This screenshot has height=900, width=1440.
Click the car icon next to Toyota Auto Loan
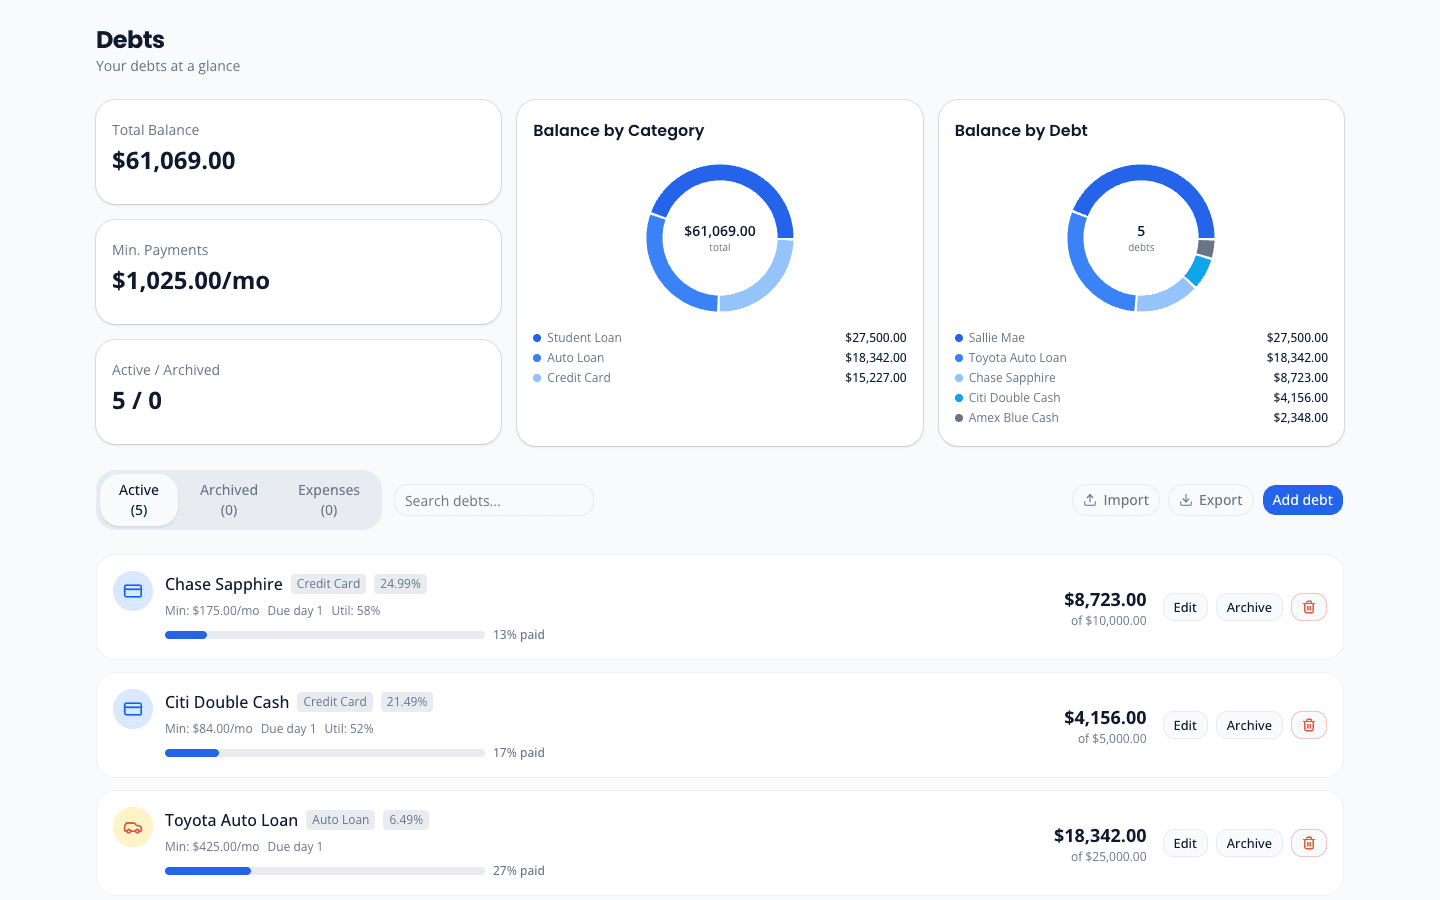[132, 827]
